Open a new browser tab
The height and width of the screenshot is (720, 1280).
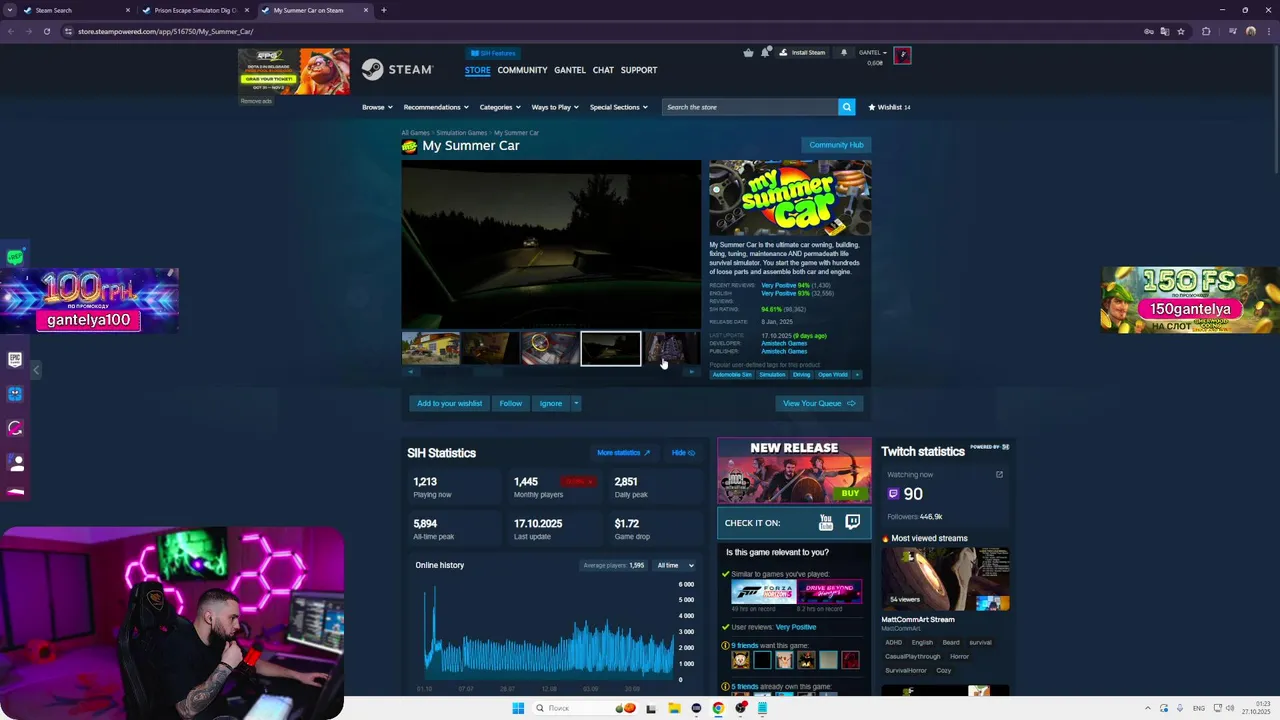click(x=383, y=10)
